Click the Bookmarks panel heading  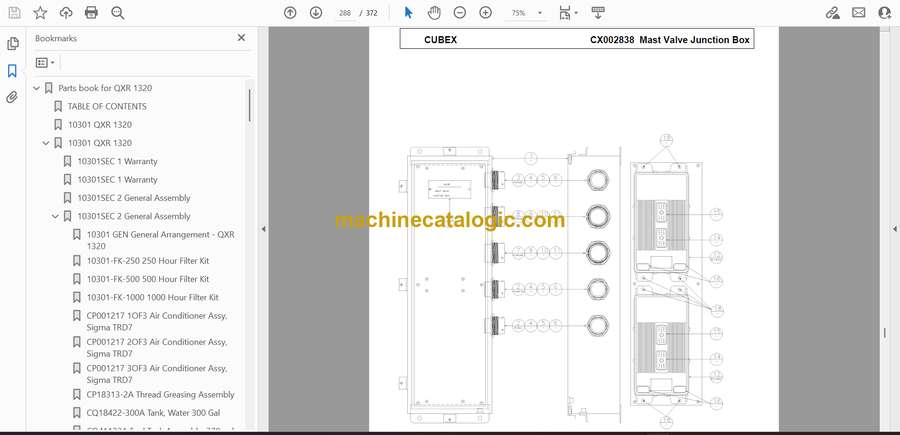(56, 38)
